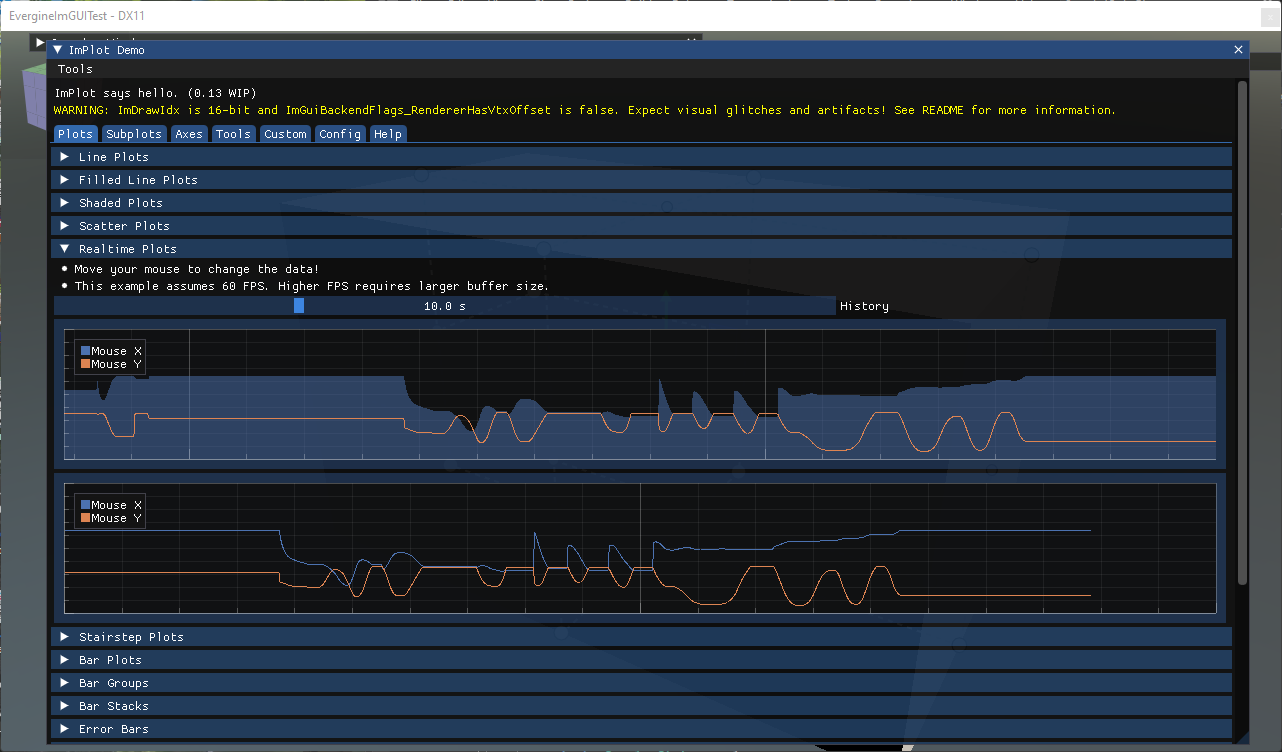The height and width of the screenshot is (752, 1282).
Task: Expand the Shaded Plots section
Action: coord(120,203)
